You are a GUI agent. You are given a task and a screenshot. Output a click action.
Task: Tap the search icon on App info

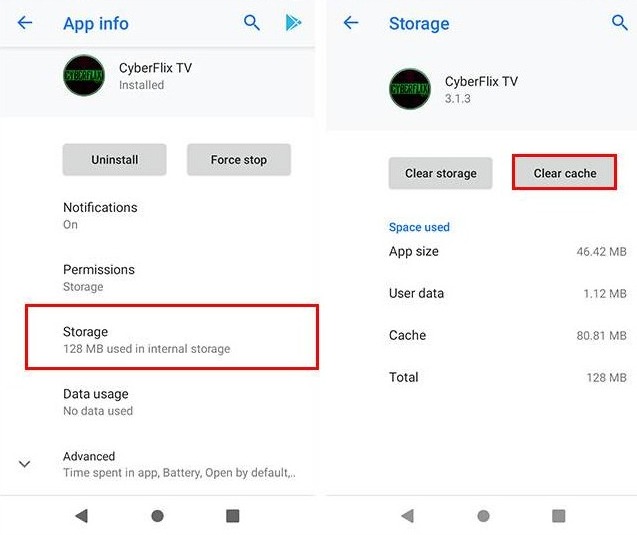pos(252,23)
